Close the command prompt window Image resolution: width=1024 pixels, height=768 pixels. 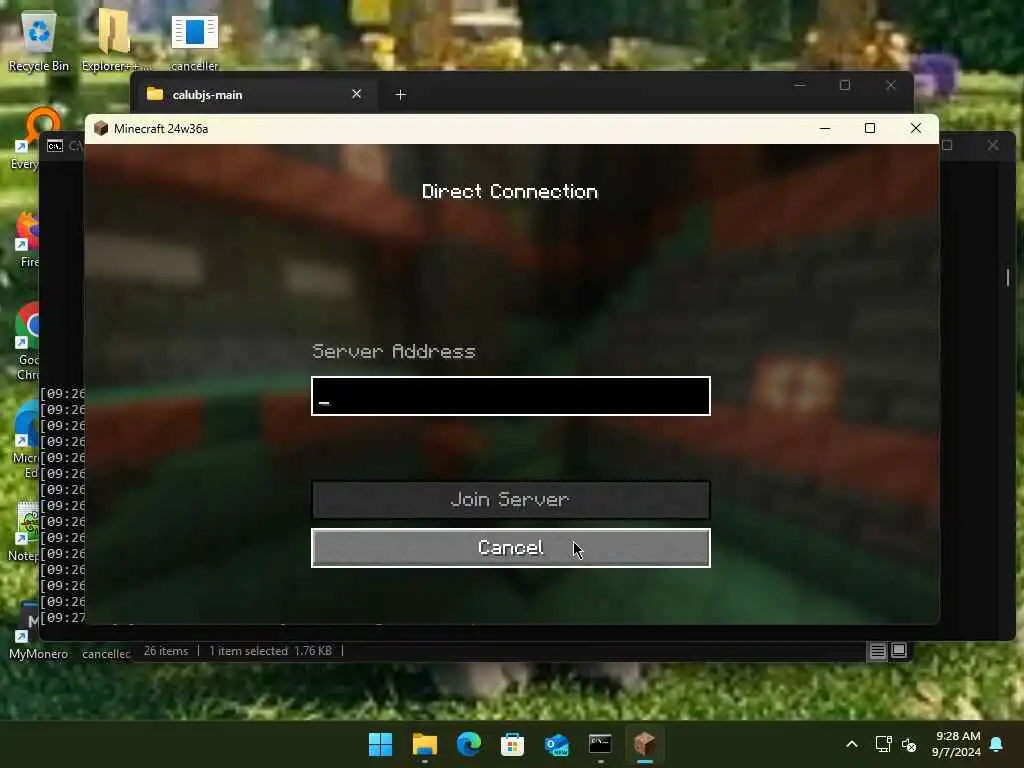pos(993,145)
